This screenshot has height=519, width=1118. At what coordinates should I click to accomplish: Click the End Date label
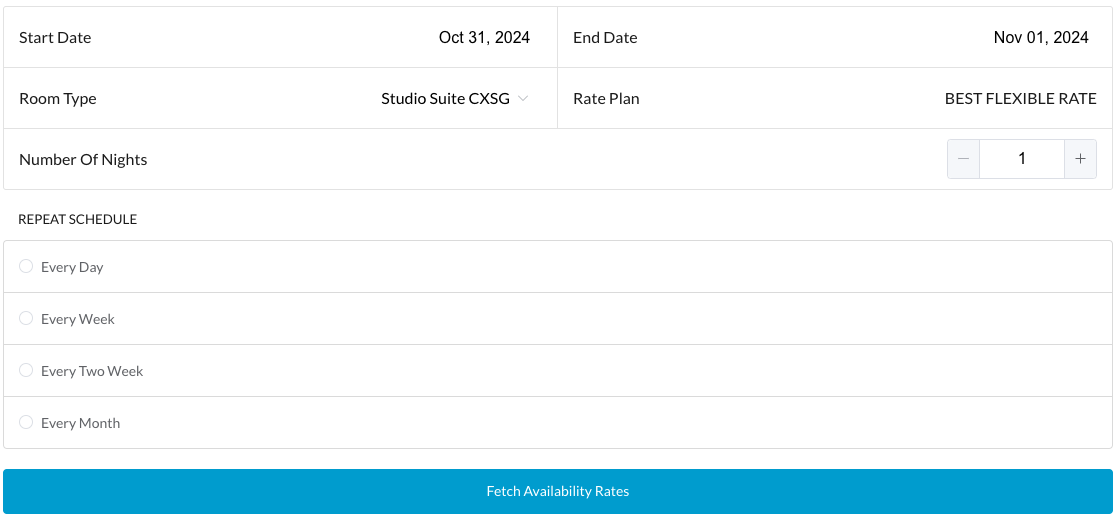pyautogui.click(x=605, y=38)
